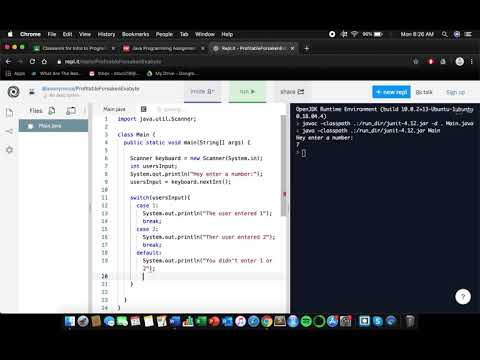Click the Apple menu icon

click(10, 34)
